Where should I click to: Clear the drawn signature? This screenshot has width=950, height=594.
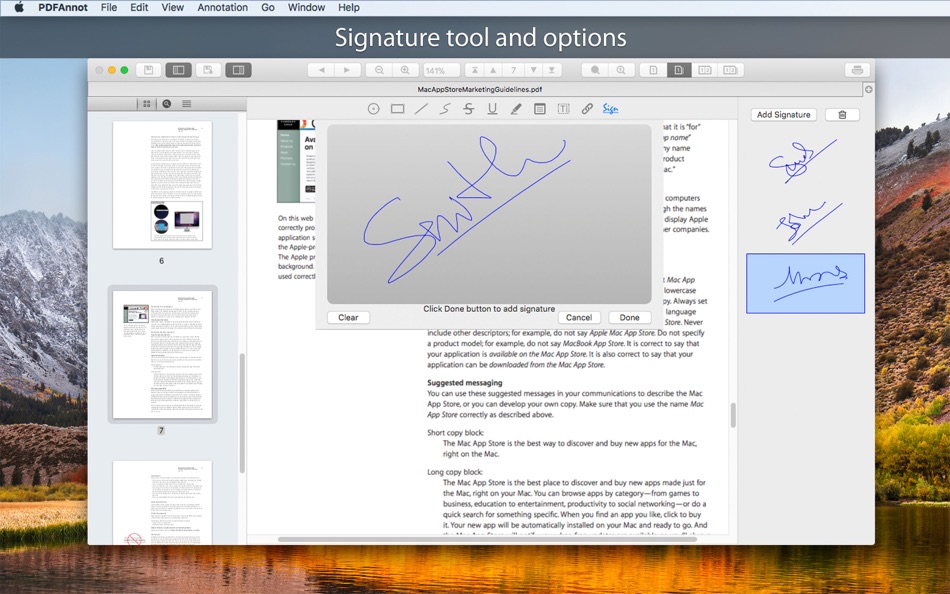click(x=348, y=318)
